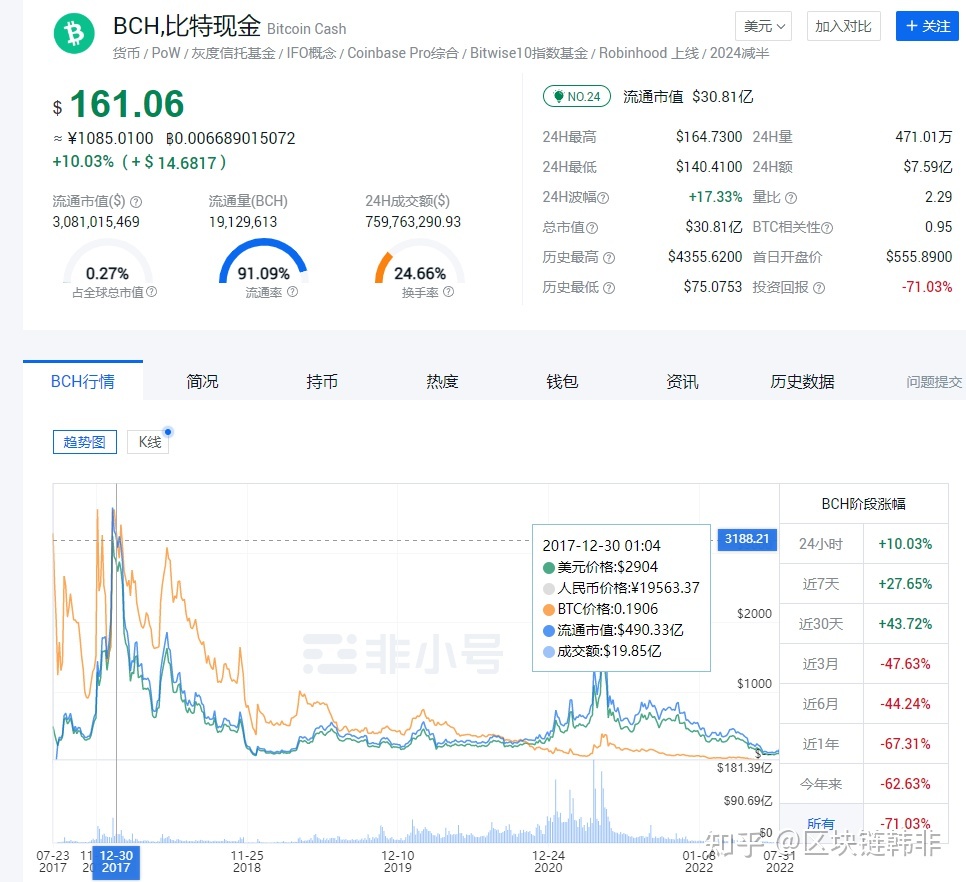Click help icon next to 量比
Image resolution: width=966 pixels, height=882 pixels.
(x=791, y=198)
